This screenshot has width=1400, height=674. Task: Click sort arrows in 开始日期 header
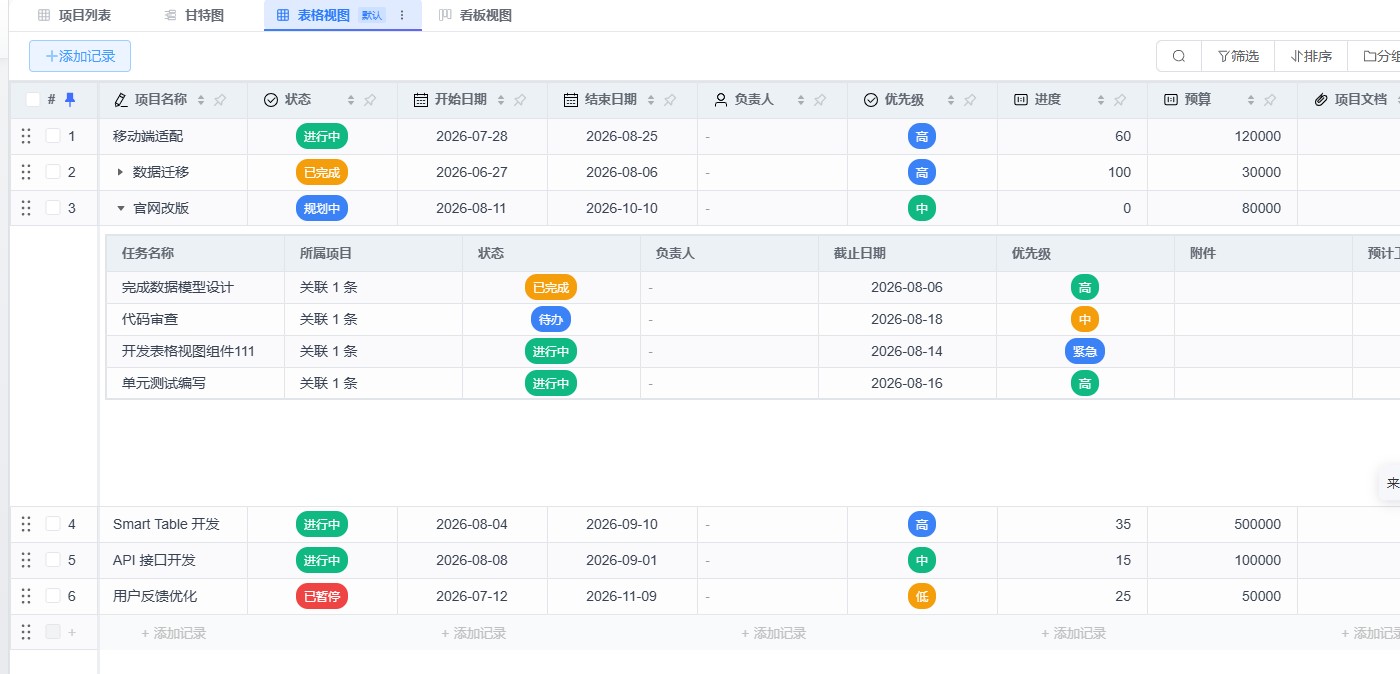point(501,100)
